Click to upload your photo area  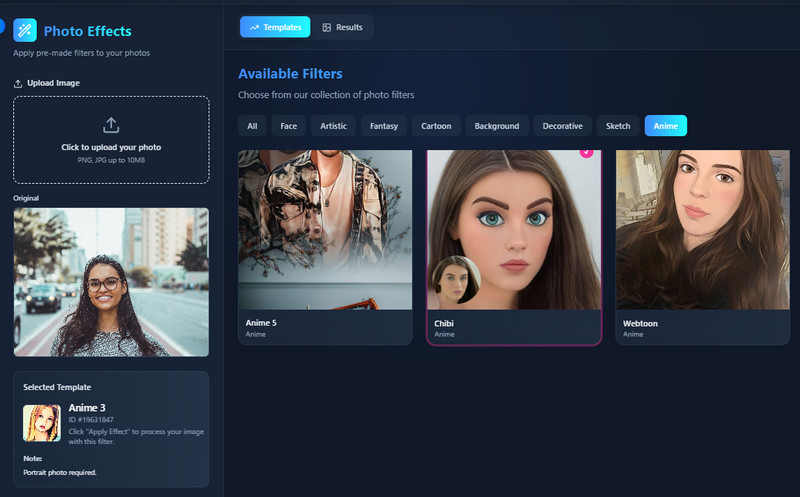coord(111,140)
